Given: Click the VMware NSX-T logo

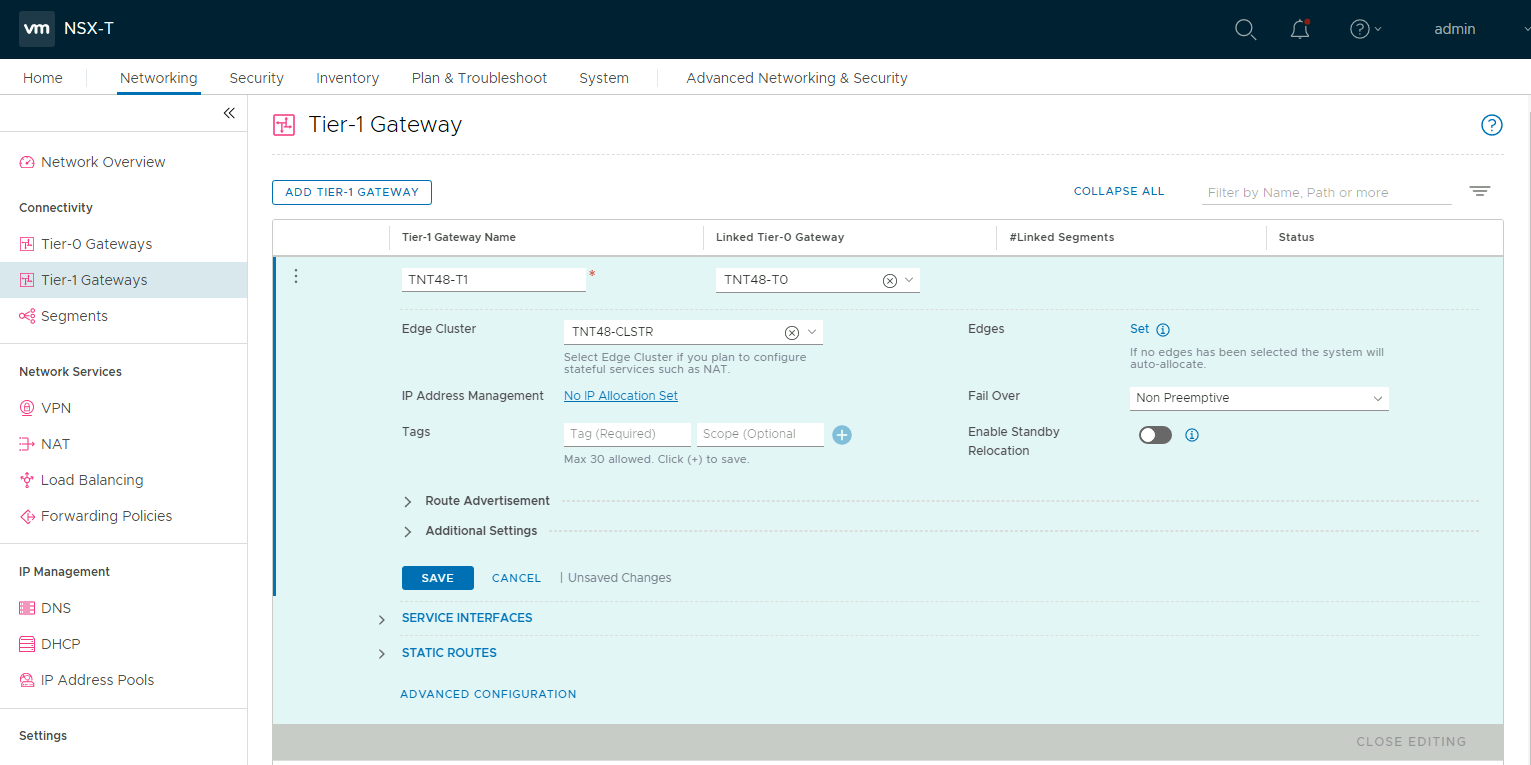Looking at the screenshot, I should [37, 29].
